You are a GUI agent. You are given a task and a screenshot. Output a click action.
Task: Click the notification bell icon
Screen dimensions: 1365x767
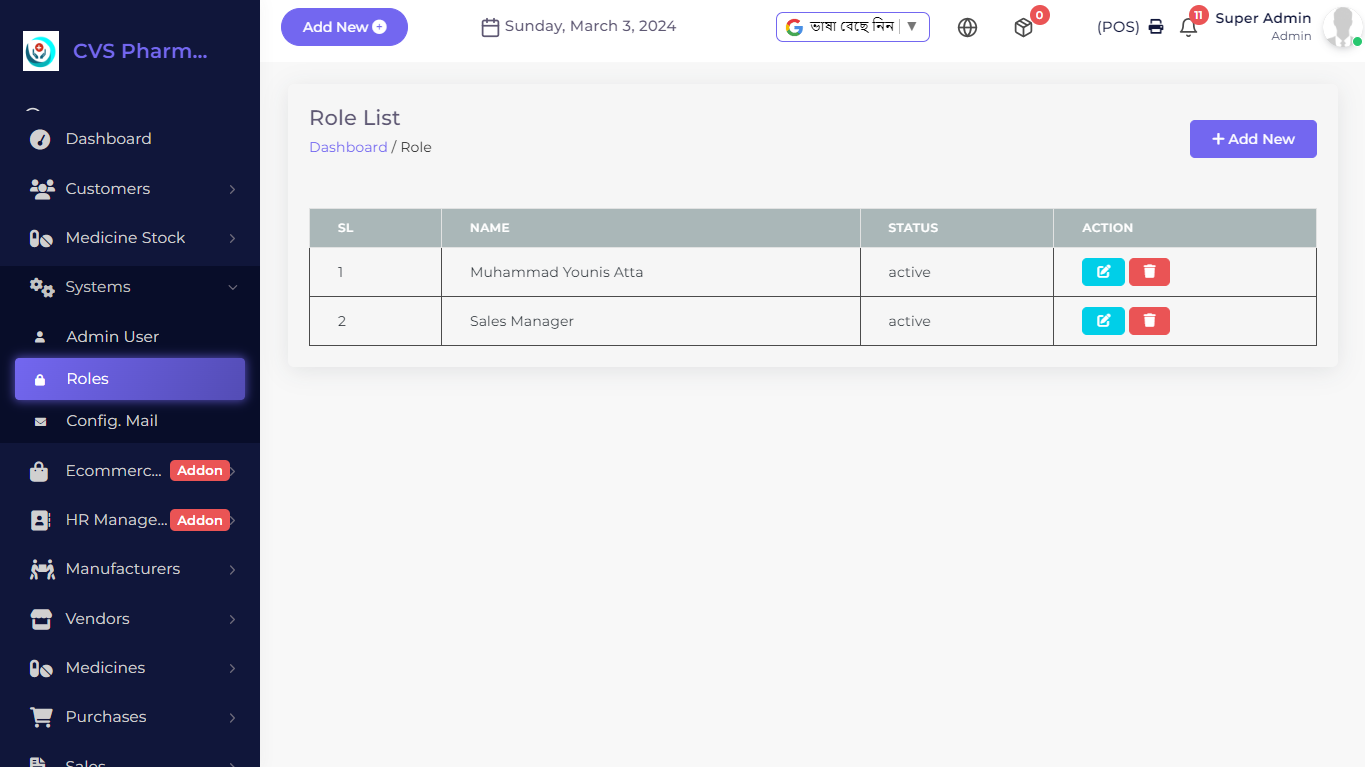click(1188, 28)
